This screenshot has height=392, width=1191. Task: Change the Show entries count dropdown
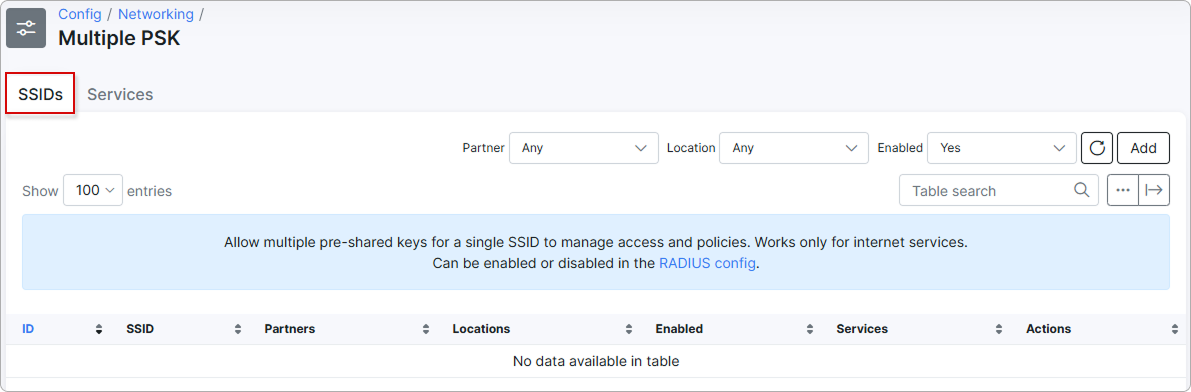pyautogui.click(x=93, y=190)
